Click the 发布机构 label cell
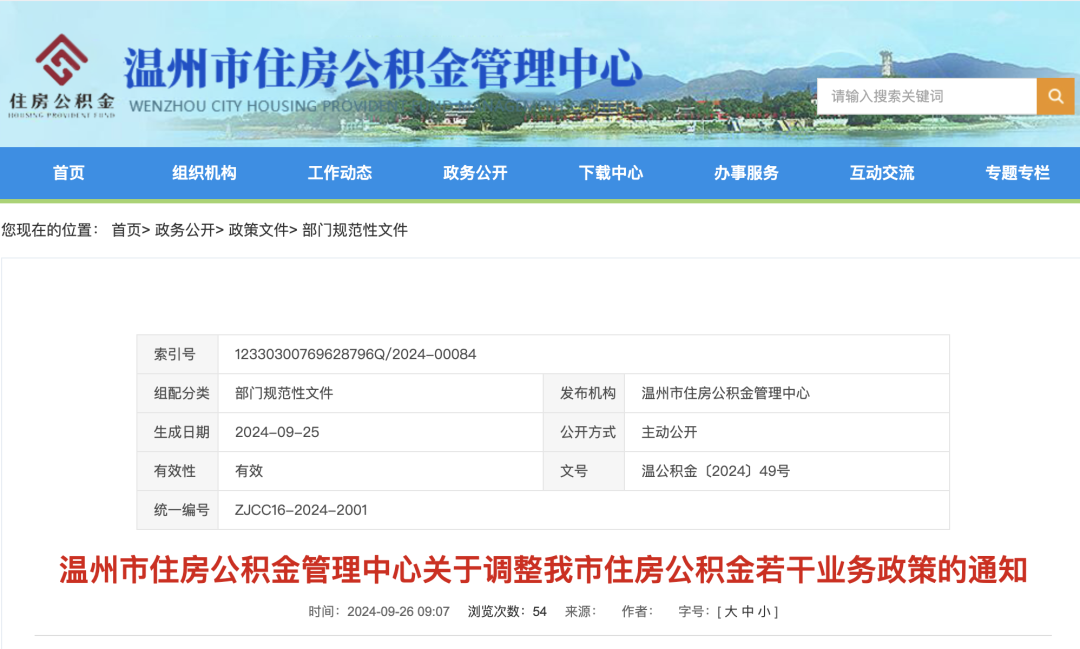The width and height of the screenshot is (1080, 649). pyautogui.click(x=584, y=393)
